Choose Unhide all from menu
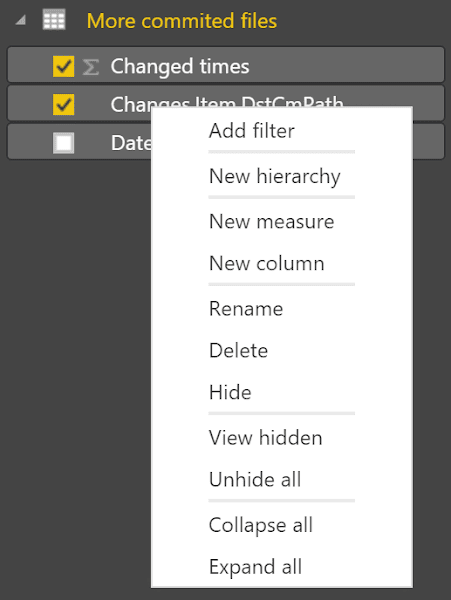451x600 pixels. click(255, 479)
